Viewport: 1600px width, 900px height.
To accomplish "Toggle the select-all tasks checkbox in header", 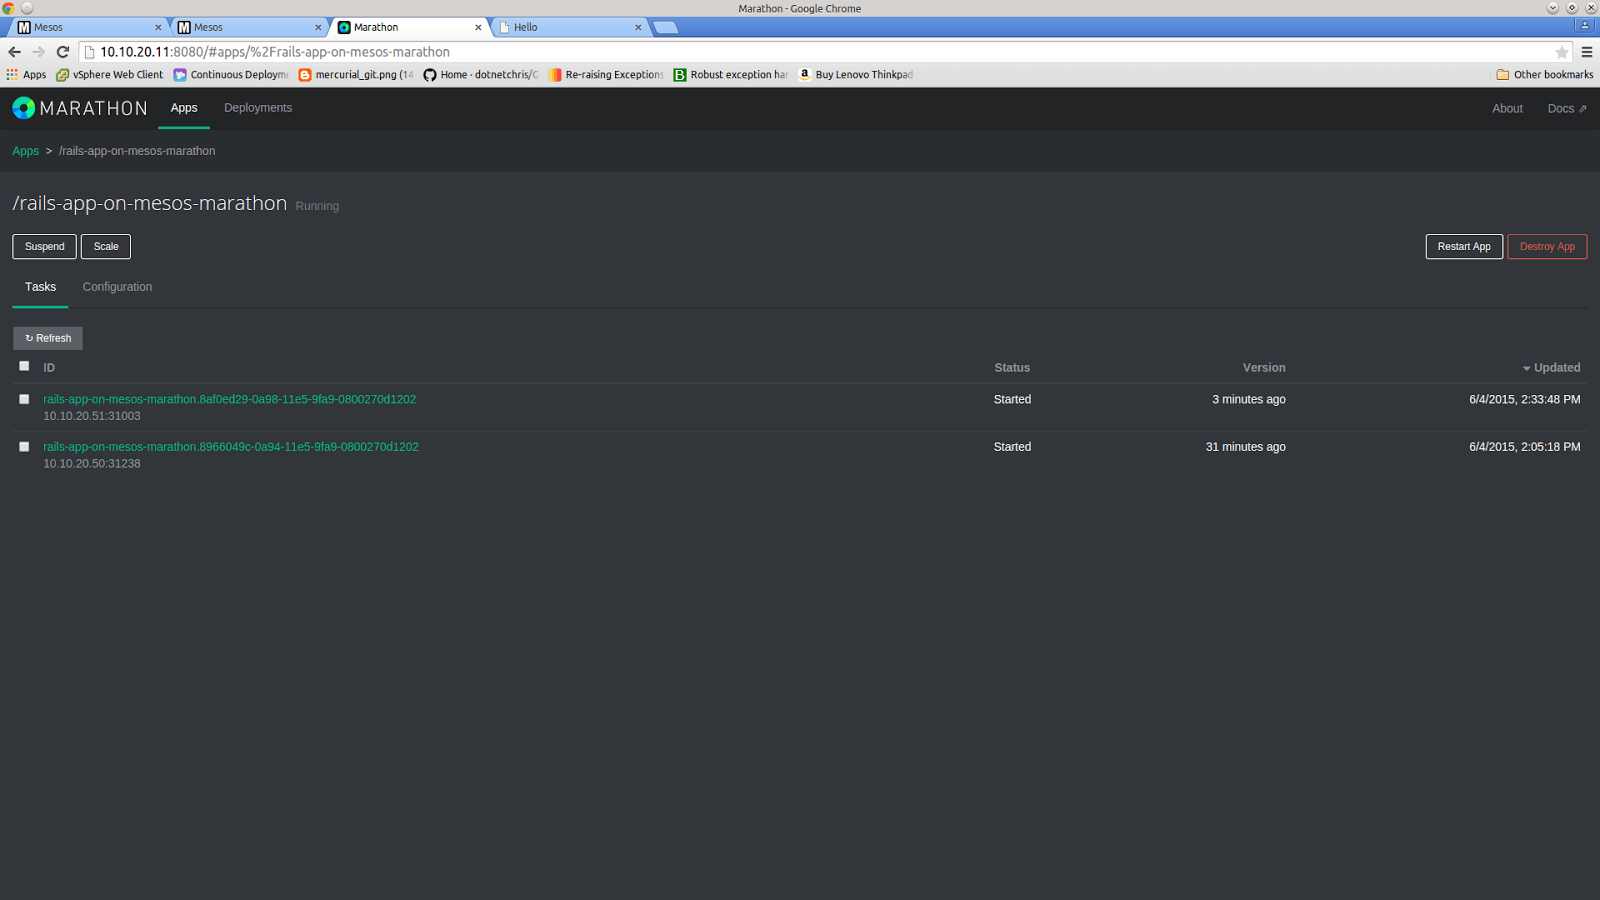I will tap(24, 366).
